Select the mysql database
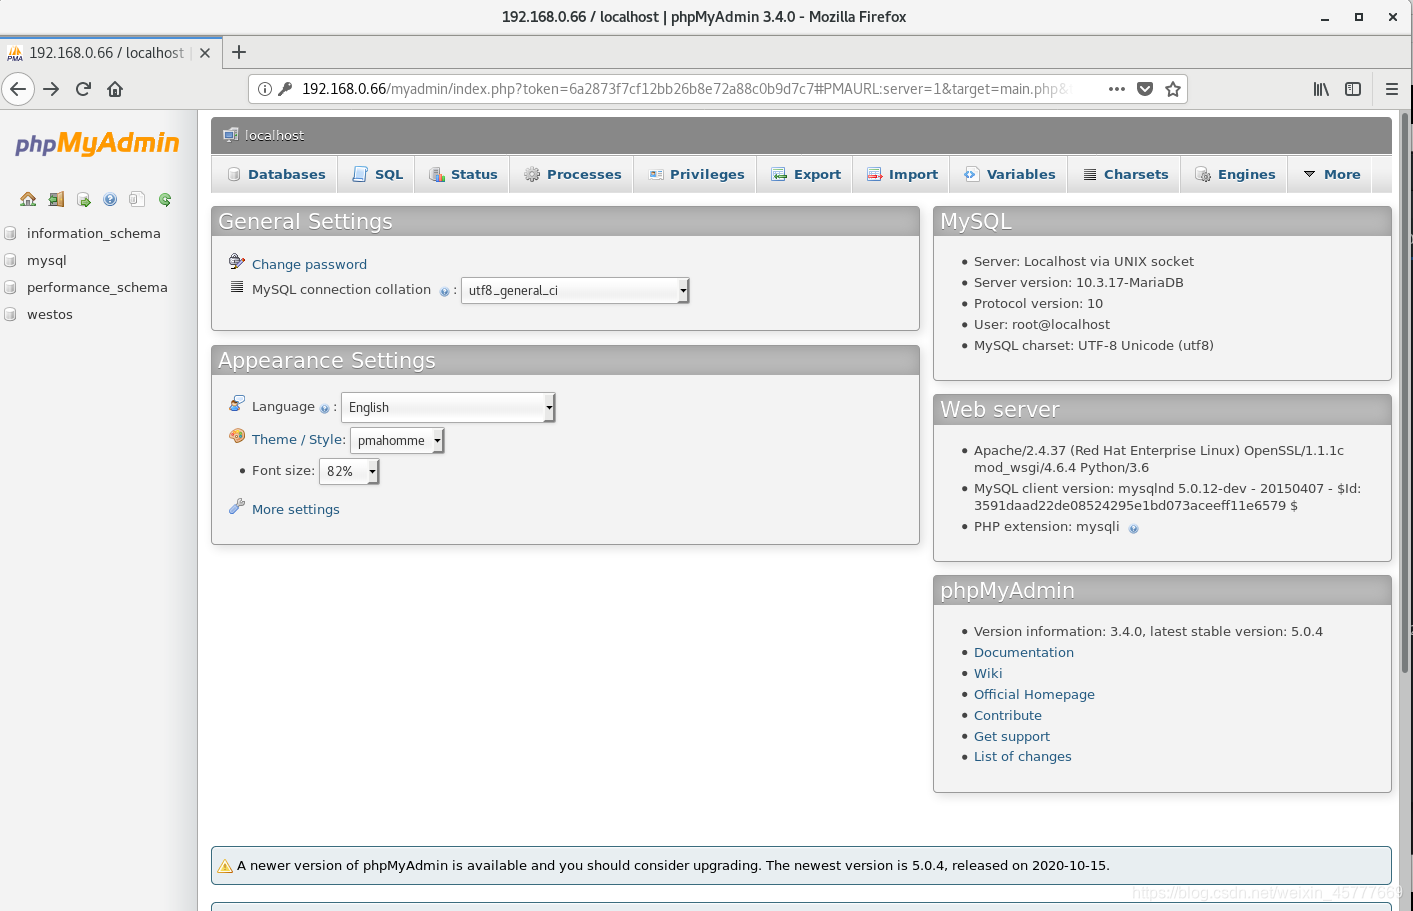The image size is (1413, 911). tap(47, 260)
